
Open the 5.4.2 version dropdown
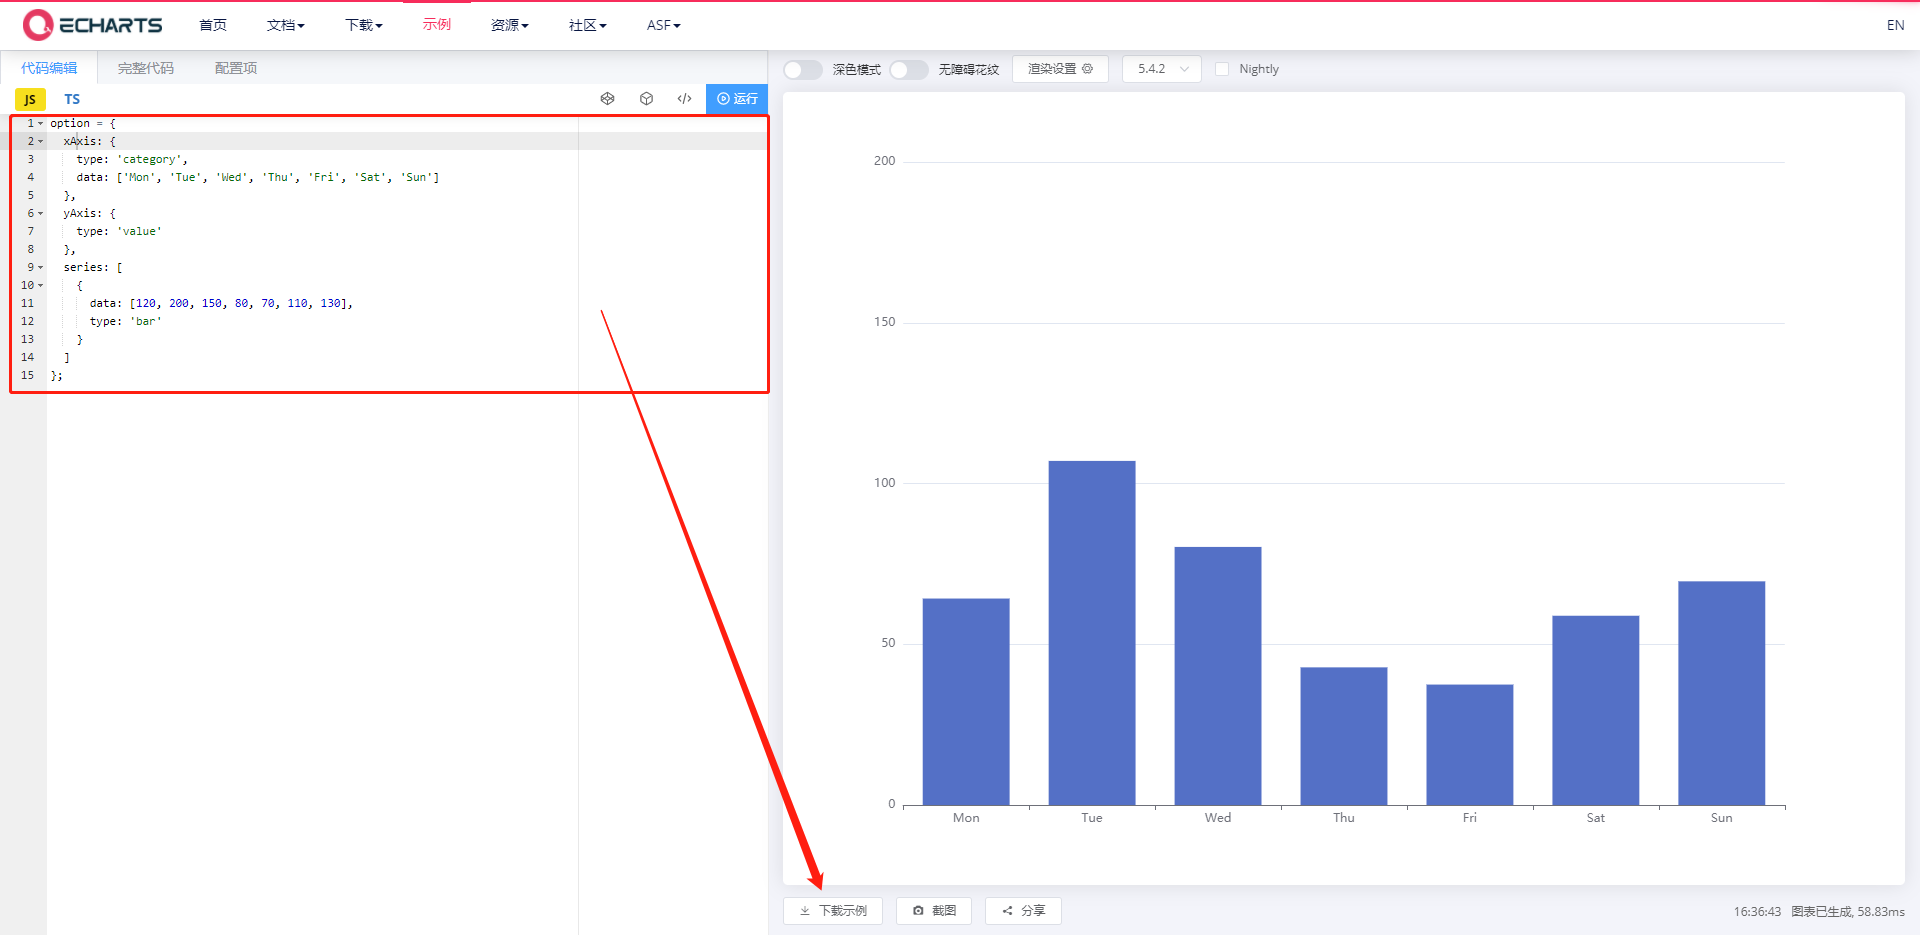[x=1162, y=69]
